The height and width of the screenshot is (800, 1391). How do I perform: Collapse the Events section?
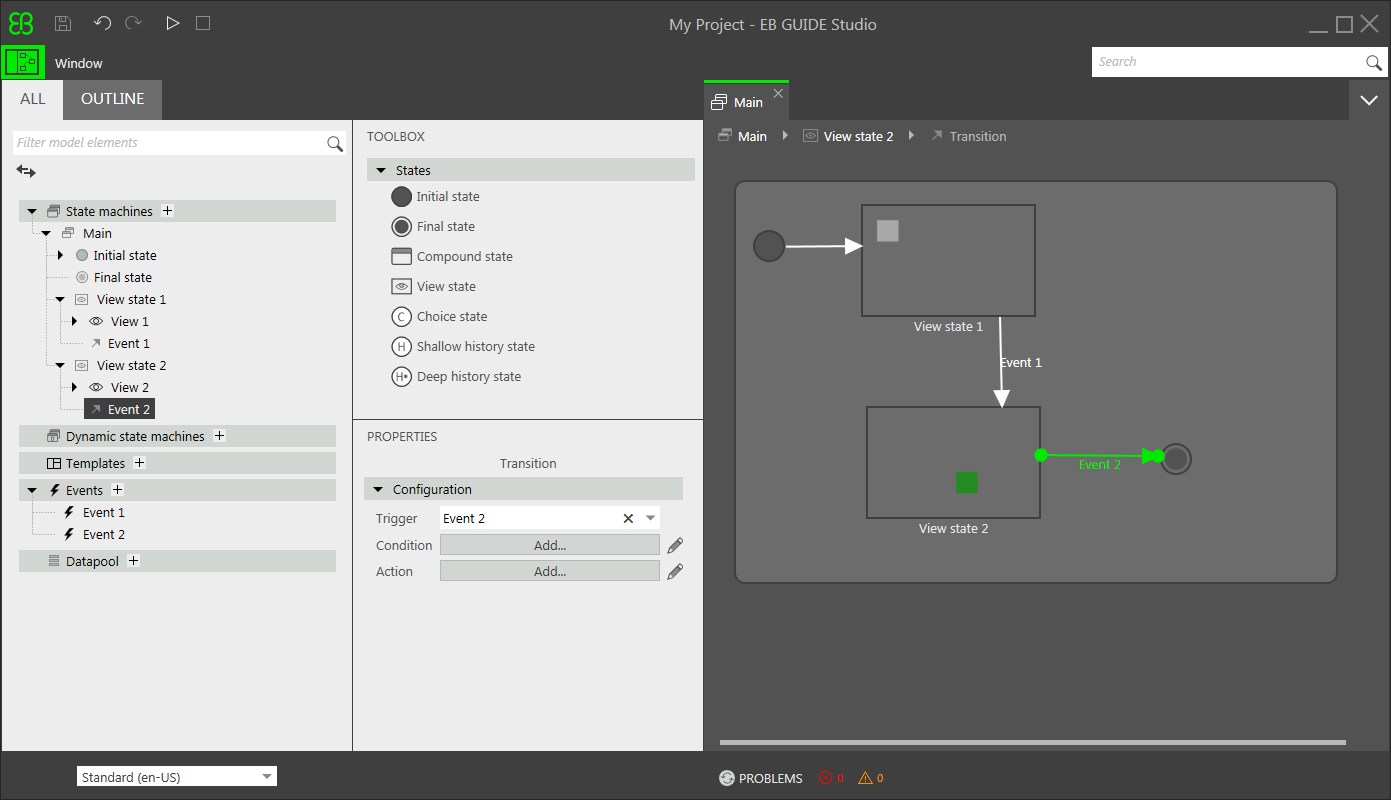[x=32, y=490]
